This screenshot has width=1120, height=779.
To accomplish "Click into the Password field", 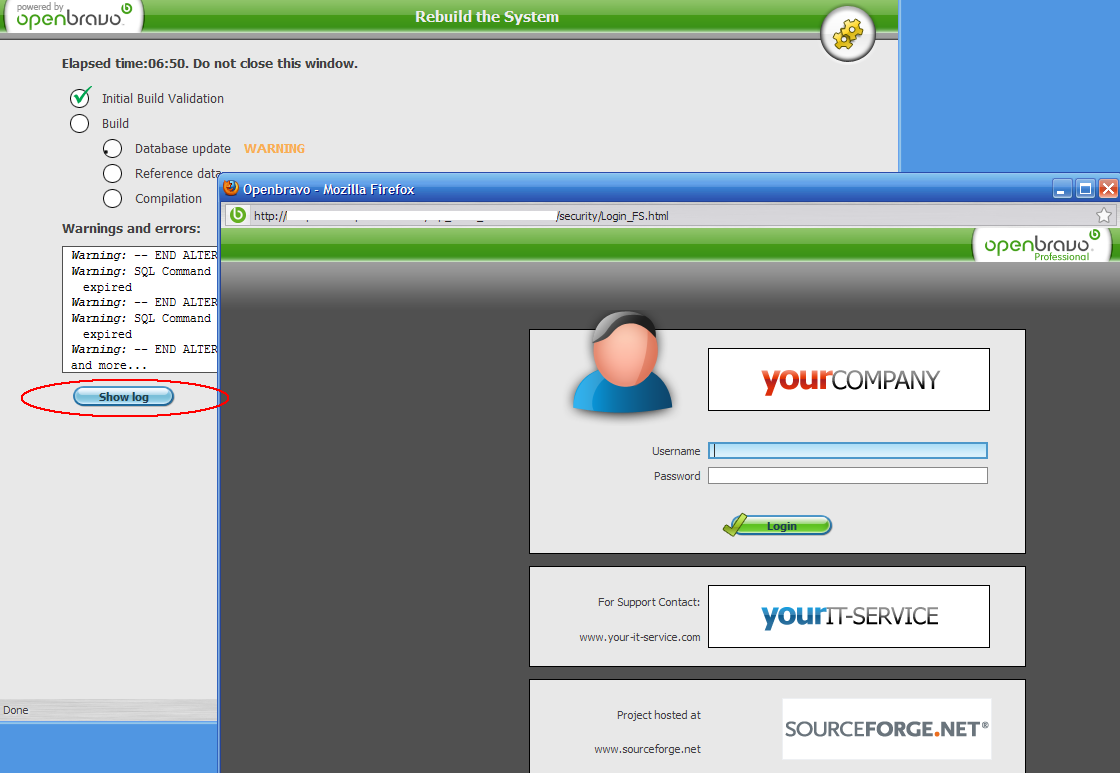I will coord(848,476).
